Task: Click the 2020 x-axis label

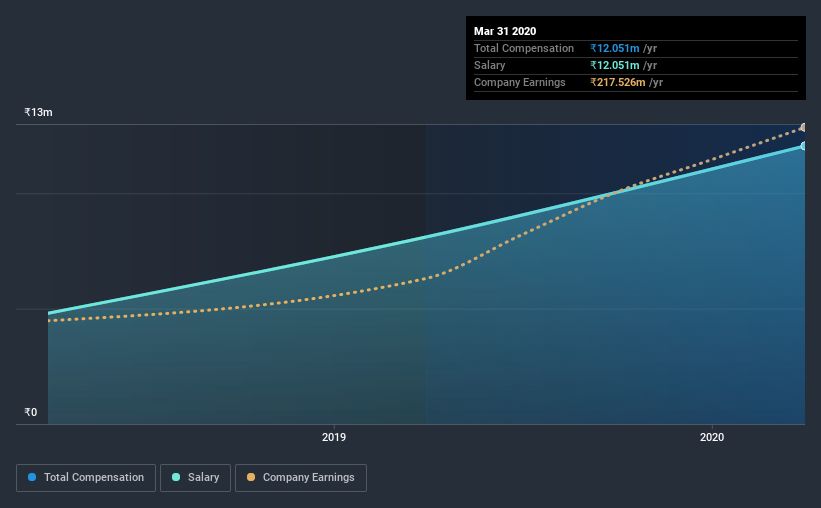Action: [x=712, y=437]
